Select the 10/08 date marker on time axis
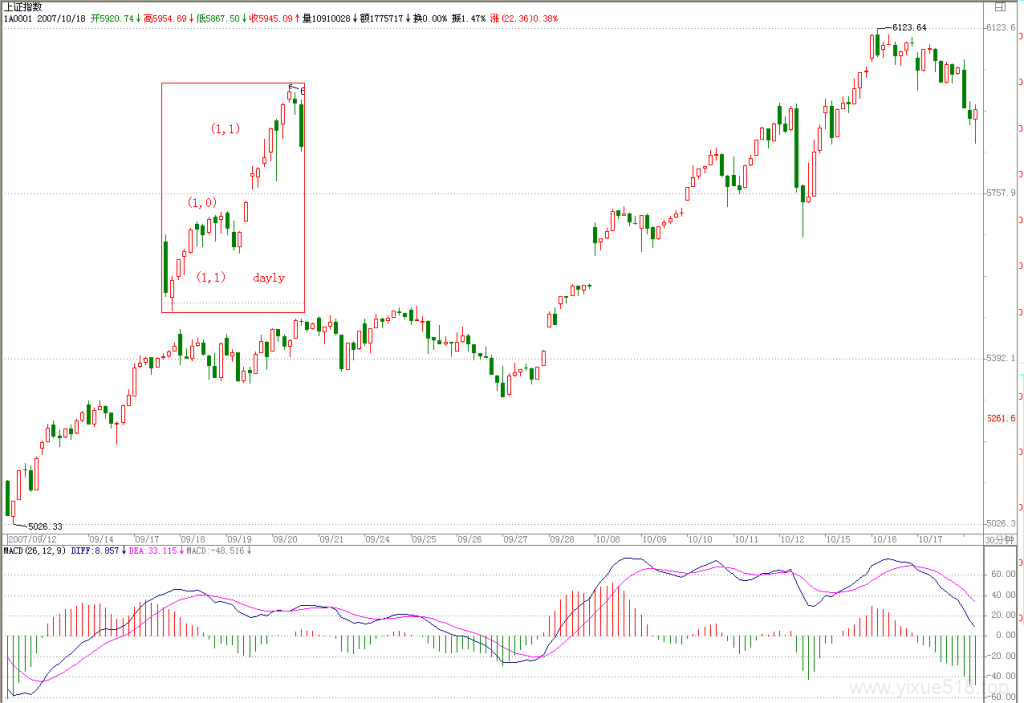Viewport: 1024px width, 703px height. coord(607,540)
